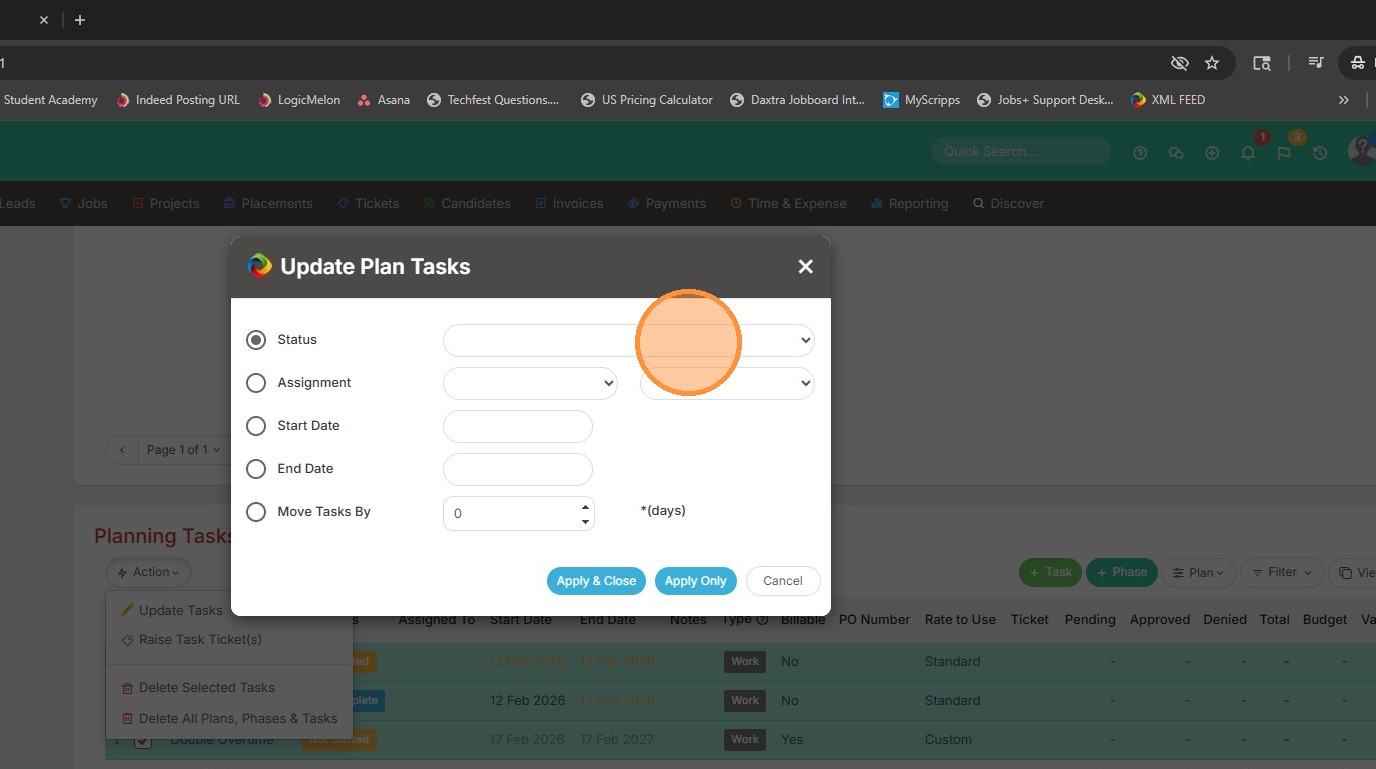Open the Projects navigation tab

[x=166, y=203]
